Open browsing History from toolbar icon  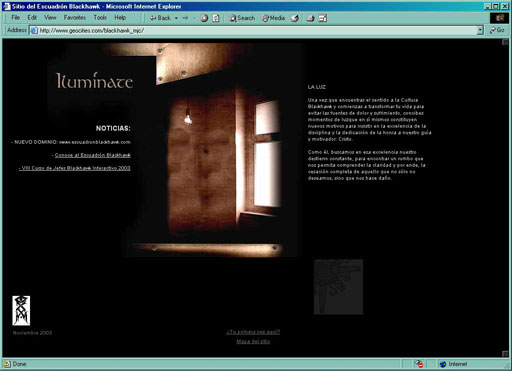tap(295, 18)
